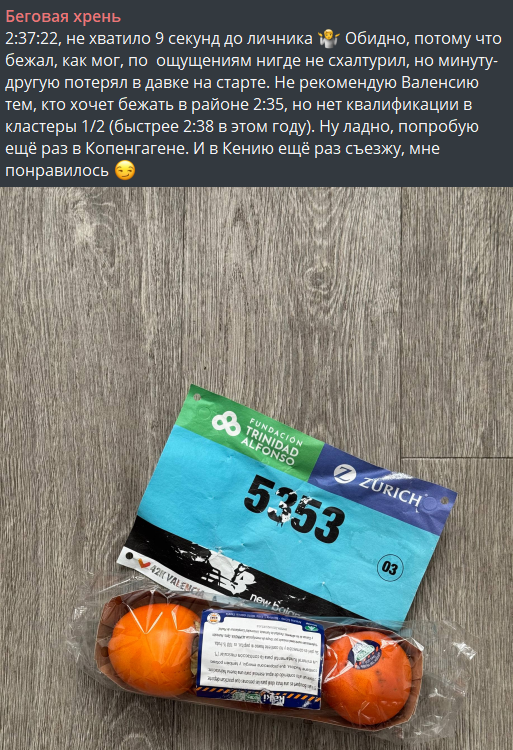Open the attached race bib photo
The width and height of the screenshot is (513, 750).
pyautogui.click(x=256, y=468)
